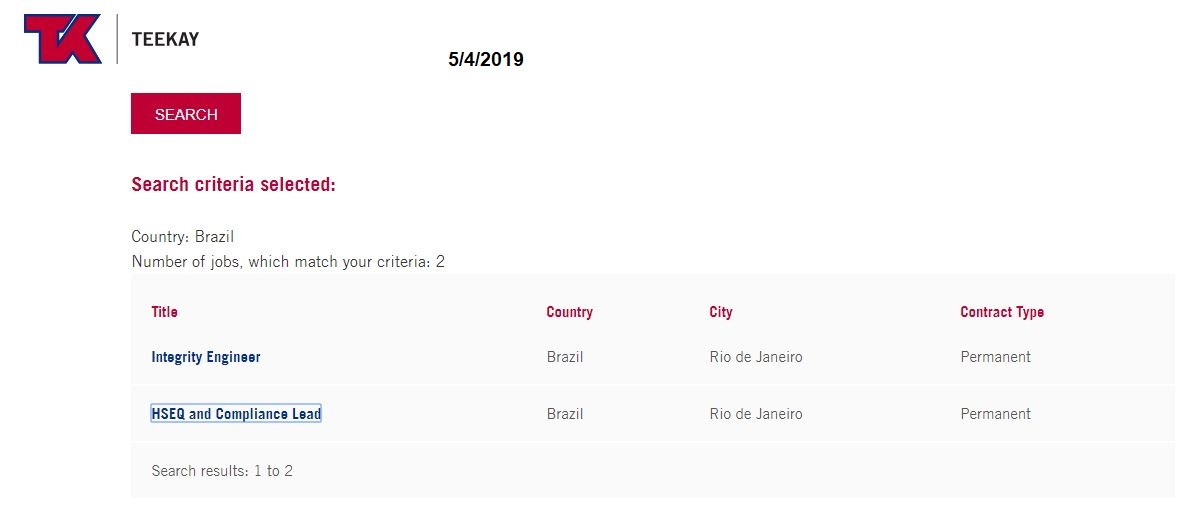Click Rio de Janeiro in HSEQ Lead row

[x=755, y=414]
